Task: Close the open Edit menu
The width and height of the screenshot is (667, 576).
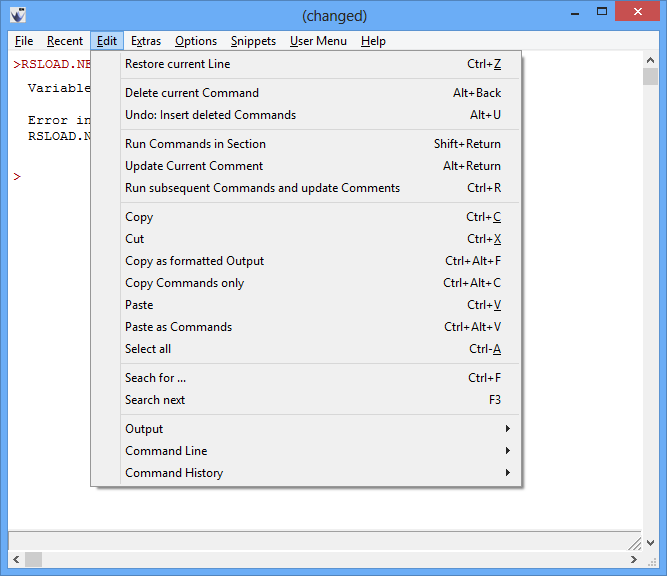Action: point(107,41)
